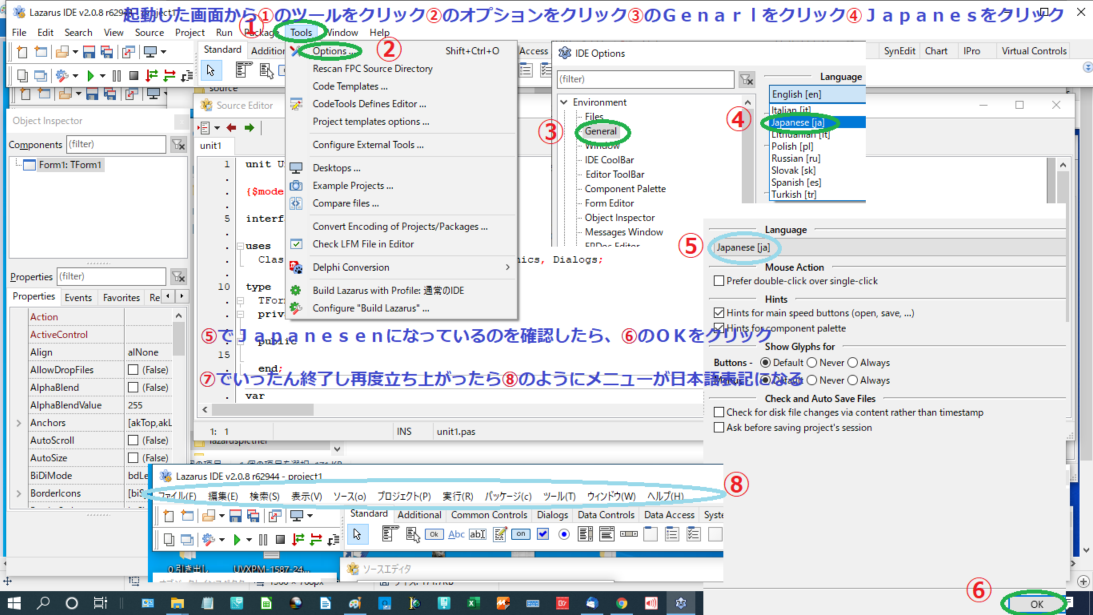Open Chrome from the taskbar

pos(621,603)
